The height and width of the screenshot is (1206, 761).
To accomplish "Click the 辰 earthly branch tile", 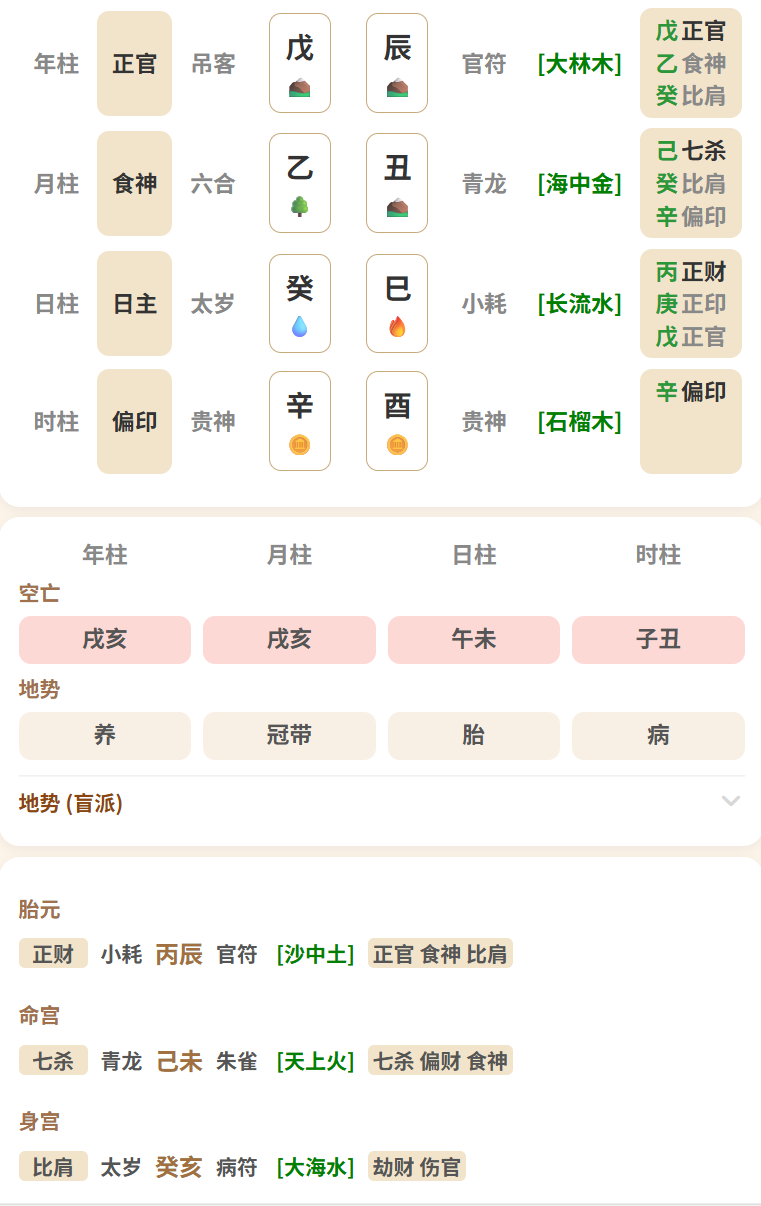I will point(397,63).
